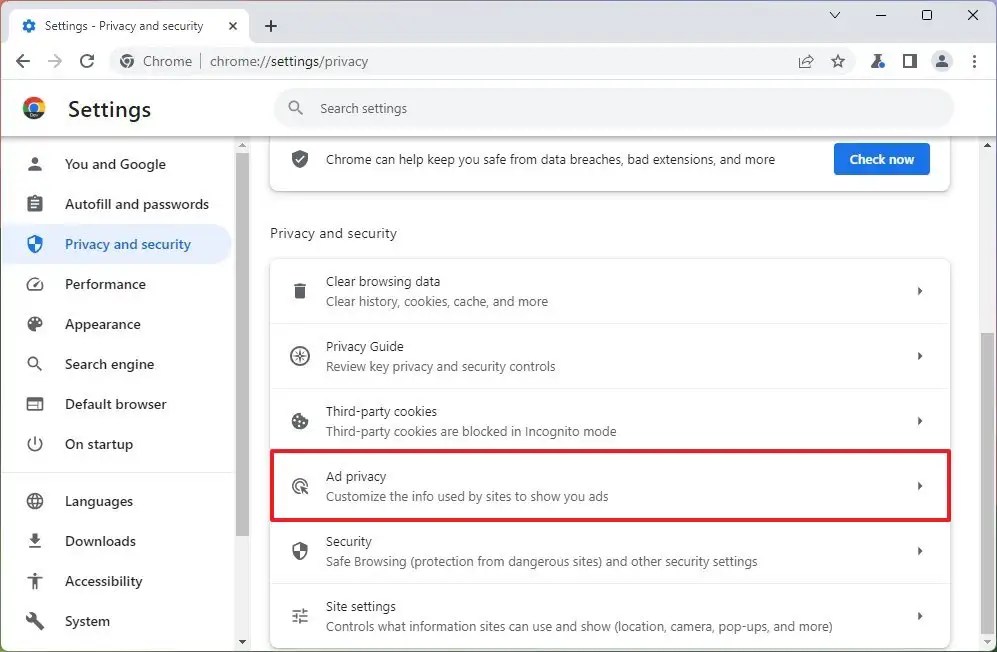997x652 pixels.
Task: Click the Search engine magnifier icon
Action: [34, 364]
